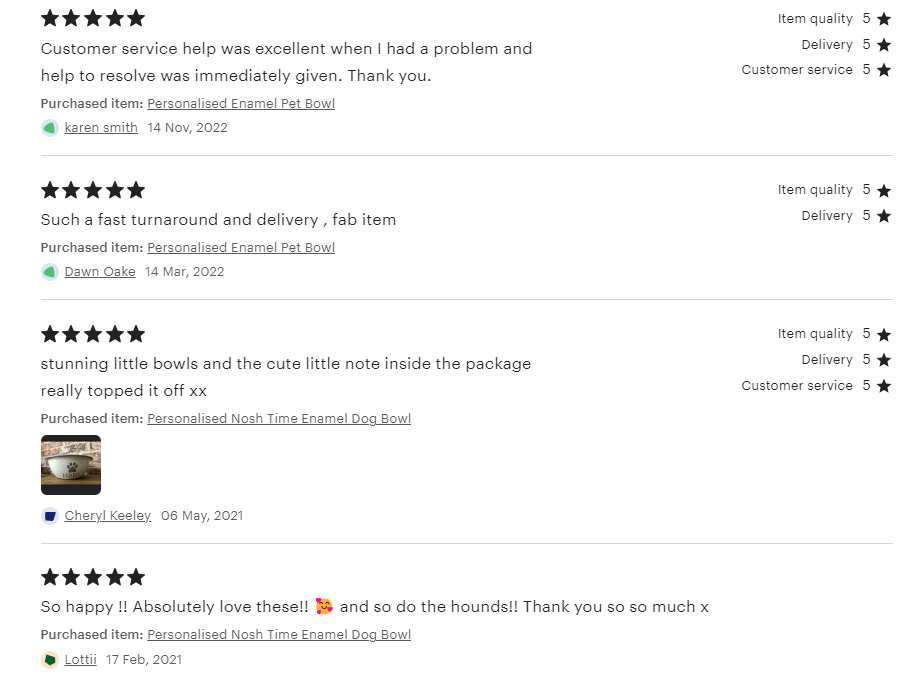907x682 pixels.
Task: Open Lottii's profile link
Action: [81, 660]
